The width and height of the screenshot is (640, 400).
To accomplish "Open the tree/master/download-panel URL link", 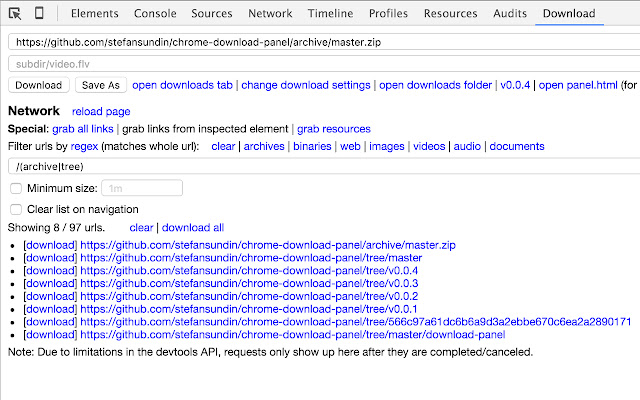I will pos(293,335).
